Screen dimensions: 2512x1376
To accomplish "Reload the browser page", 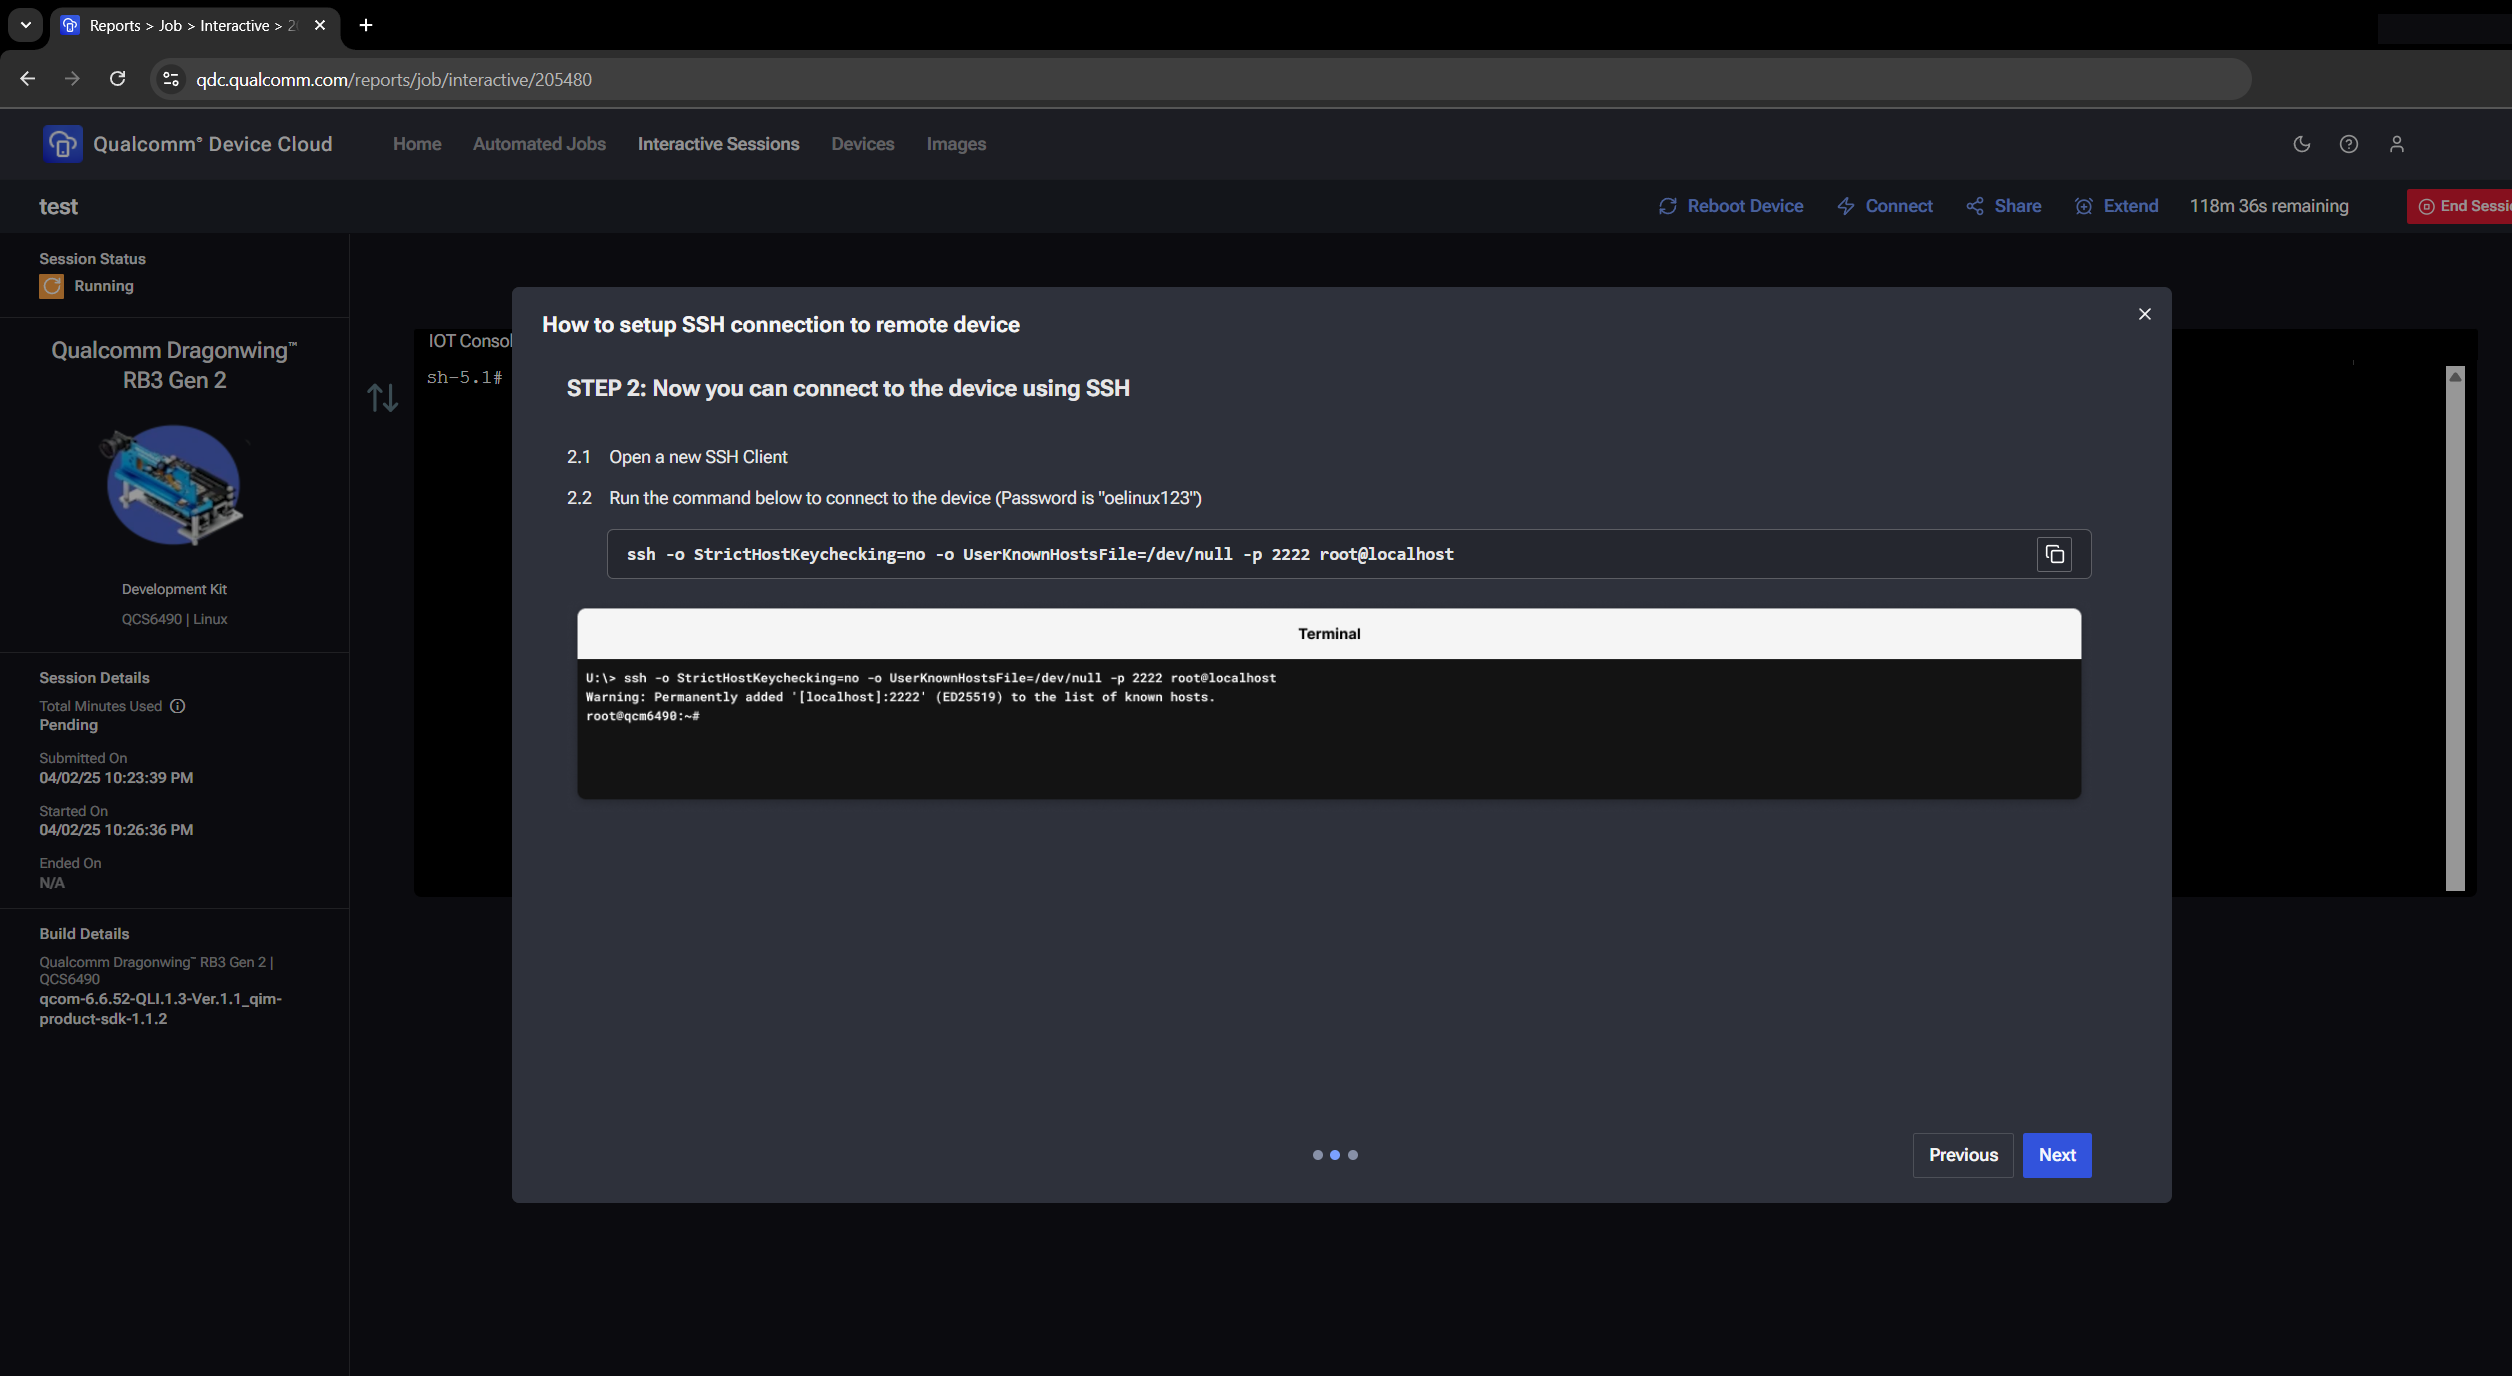I will coord(117,79).
